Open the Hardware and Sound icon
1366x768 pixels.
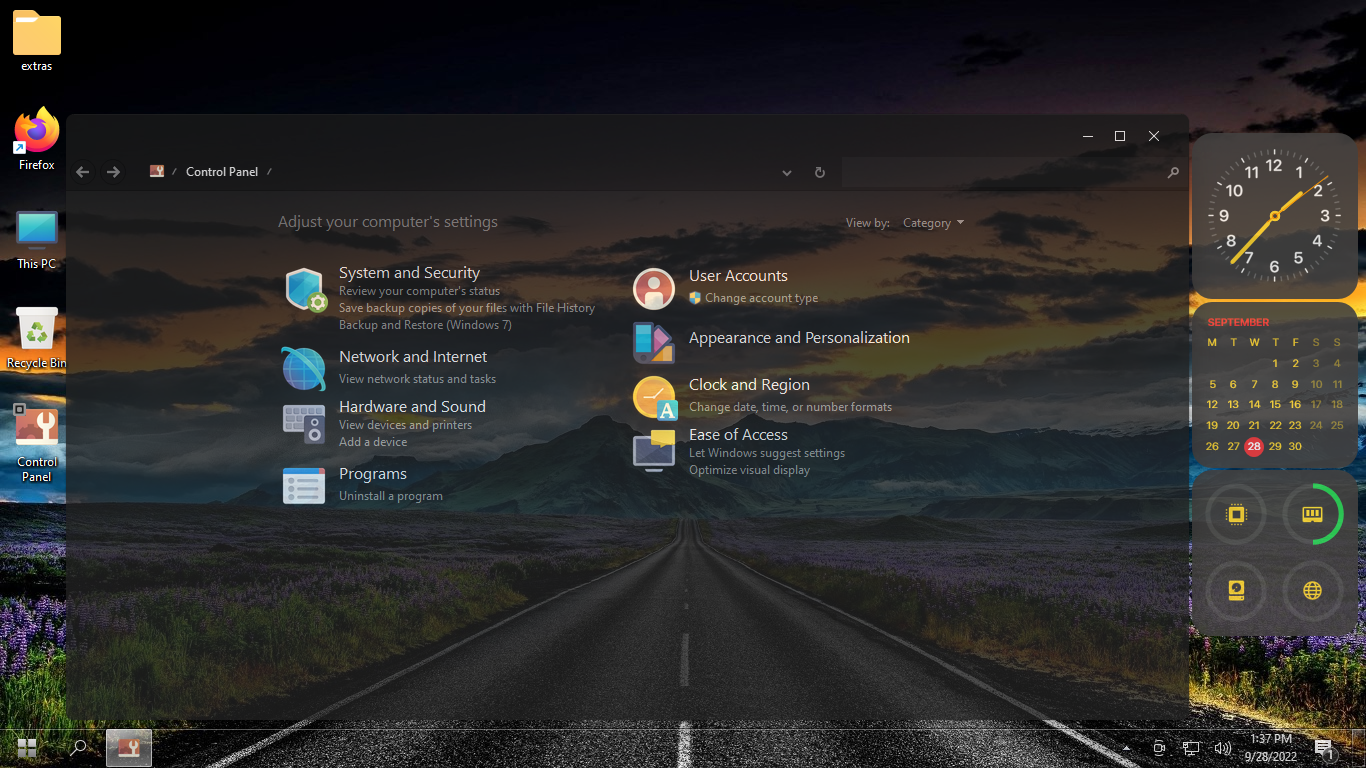[304, 424]
